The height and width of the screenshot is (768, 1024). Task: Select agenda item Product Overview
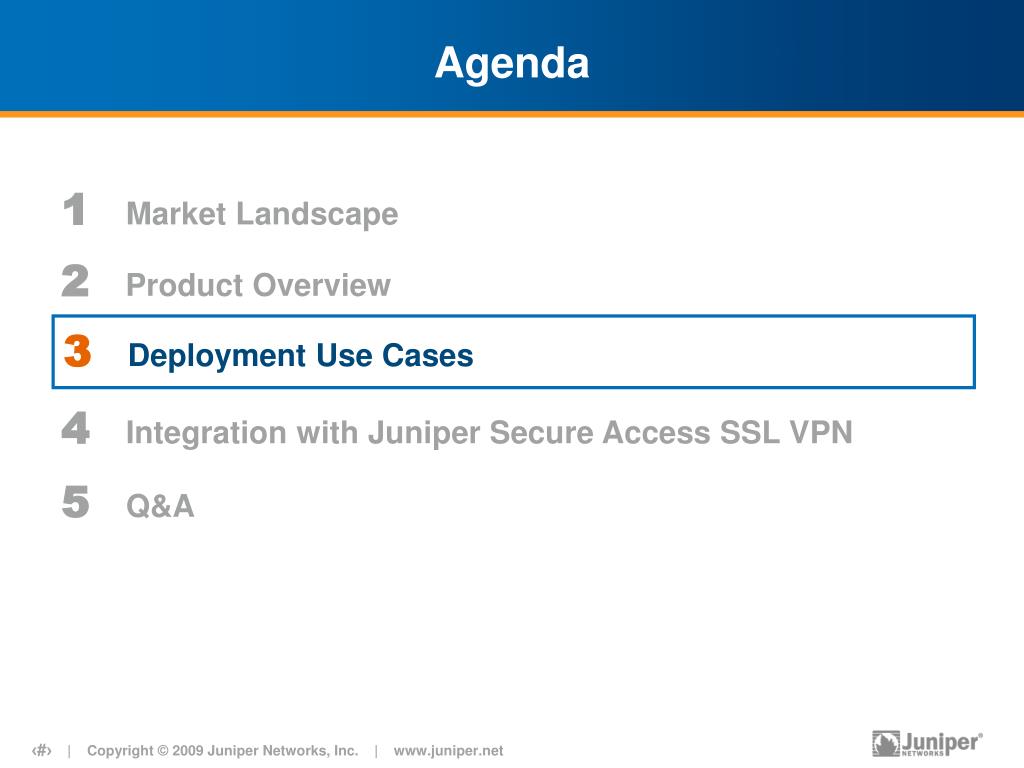click(258, 285)
